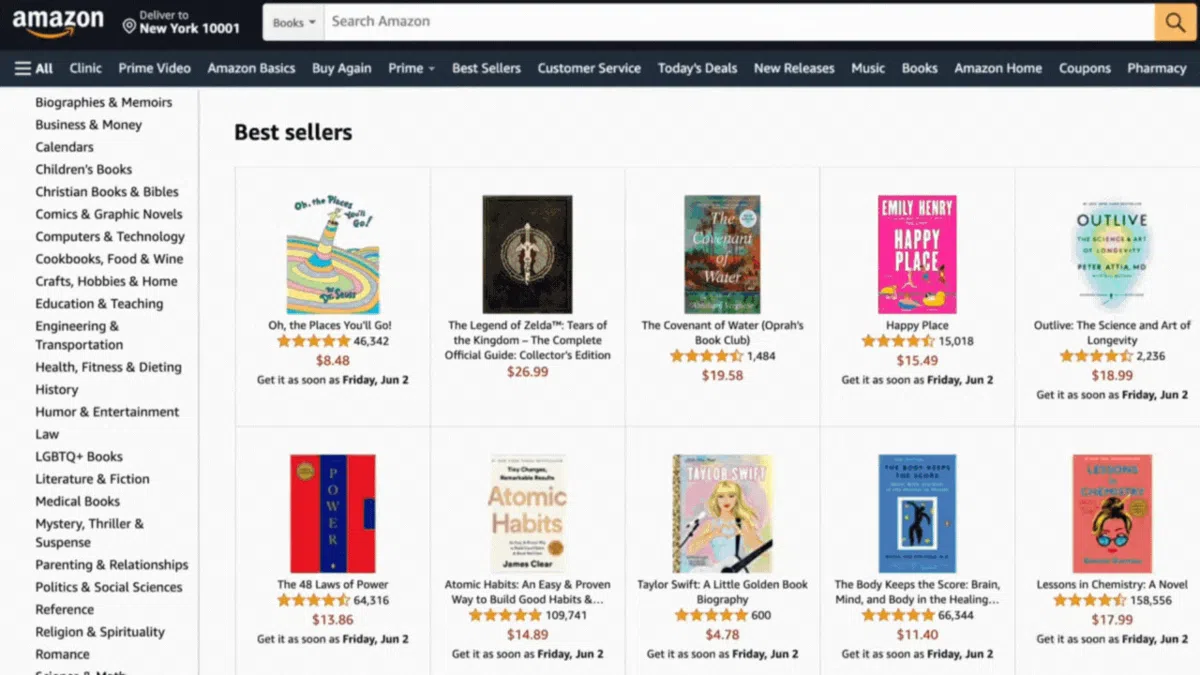
Task: Click Outlive book price $18.99
Action: pyautogui.click(x=1112, y=375)
